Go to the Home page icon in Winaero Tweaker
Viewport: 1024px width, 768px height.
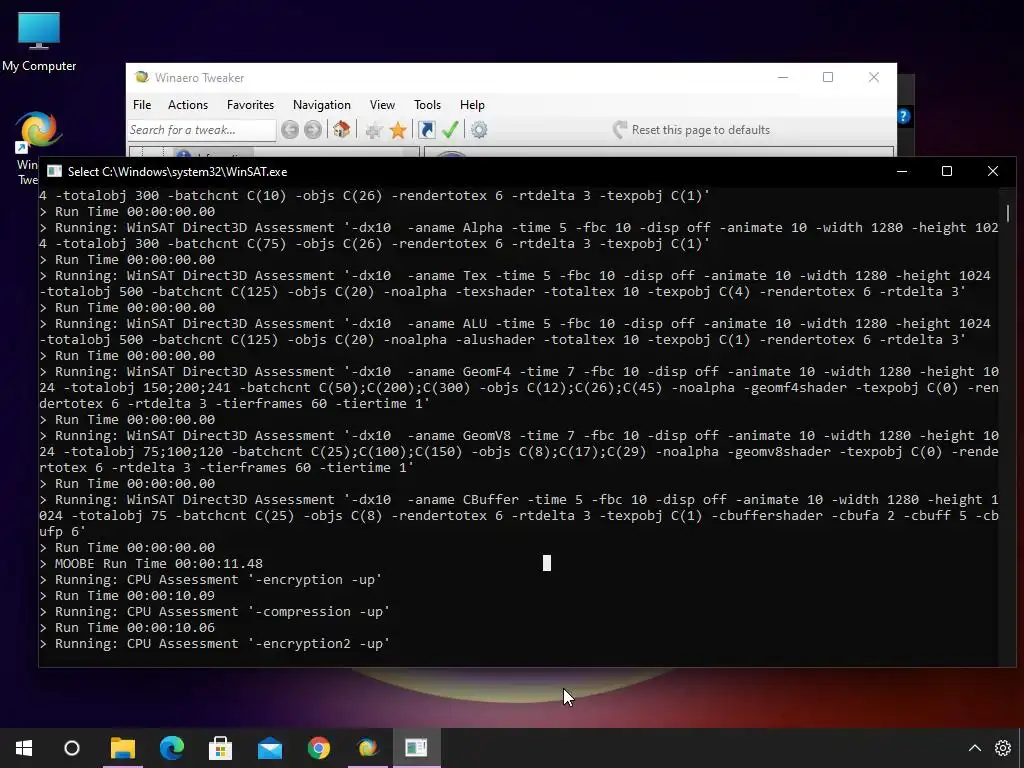tap(342, 129)
